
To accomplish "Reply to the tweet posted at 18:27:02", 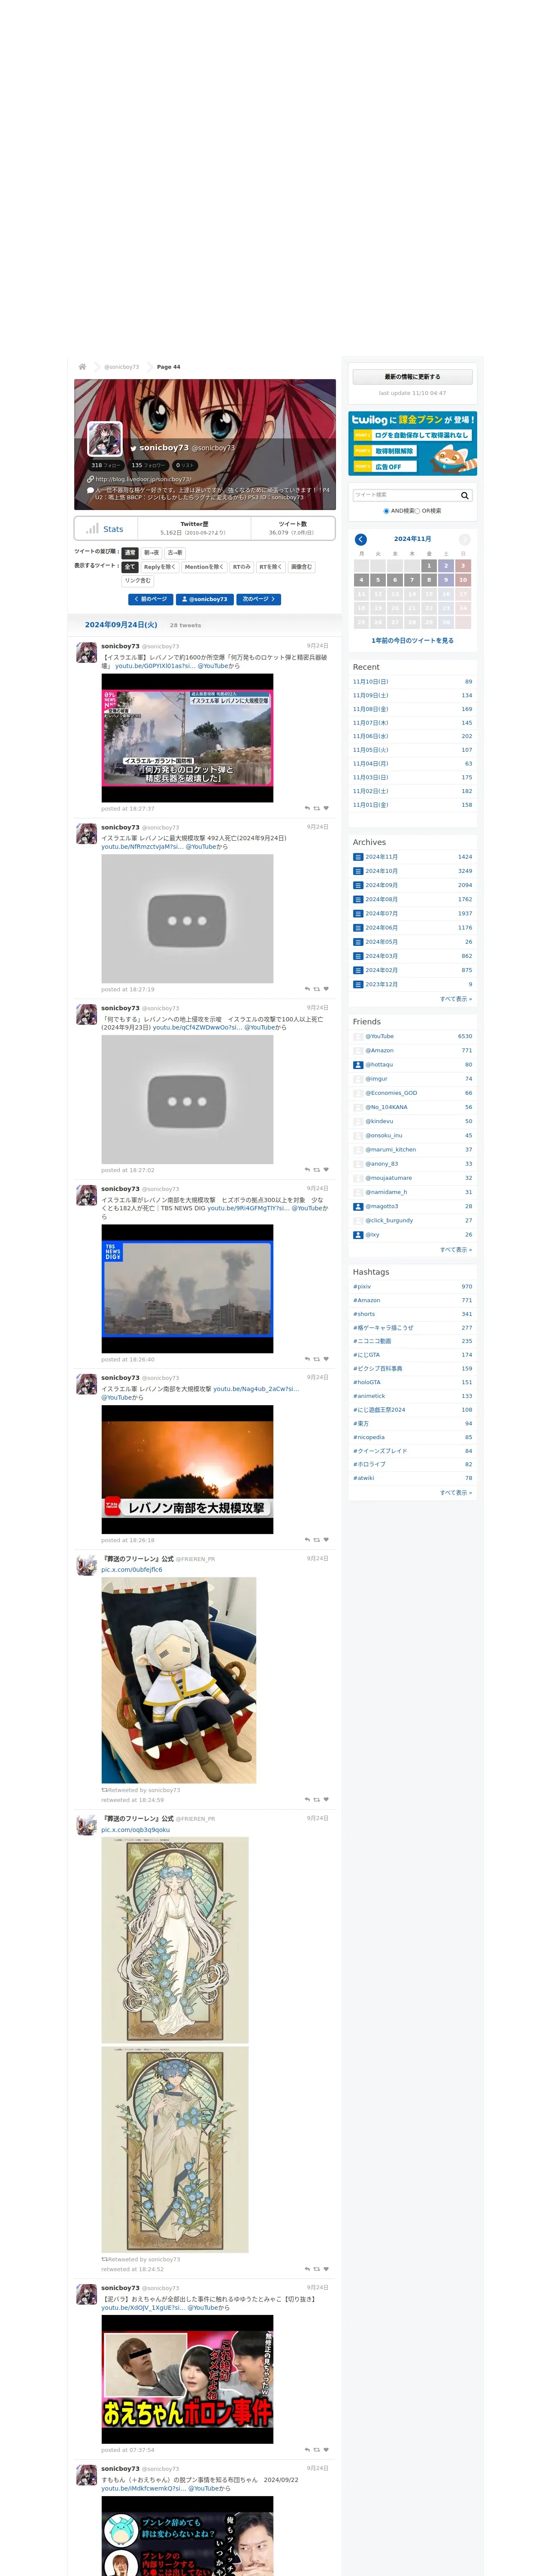I will click(307, 1169).
